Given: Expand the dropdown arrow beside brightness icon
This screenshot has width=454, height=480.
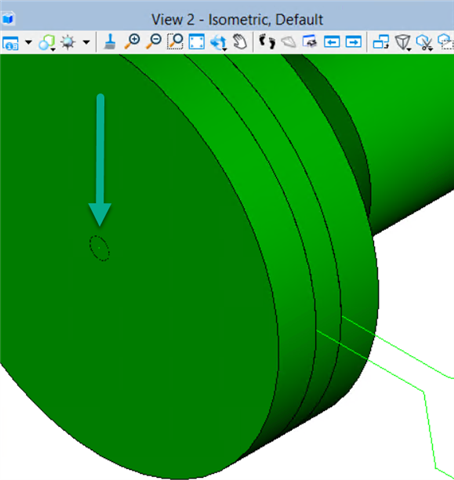Looking at the screenshot, I should (x=86, y=42).
